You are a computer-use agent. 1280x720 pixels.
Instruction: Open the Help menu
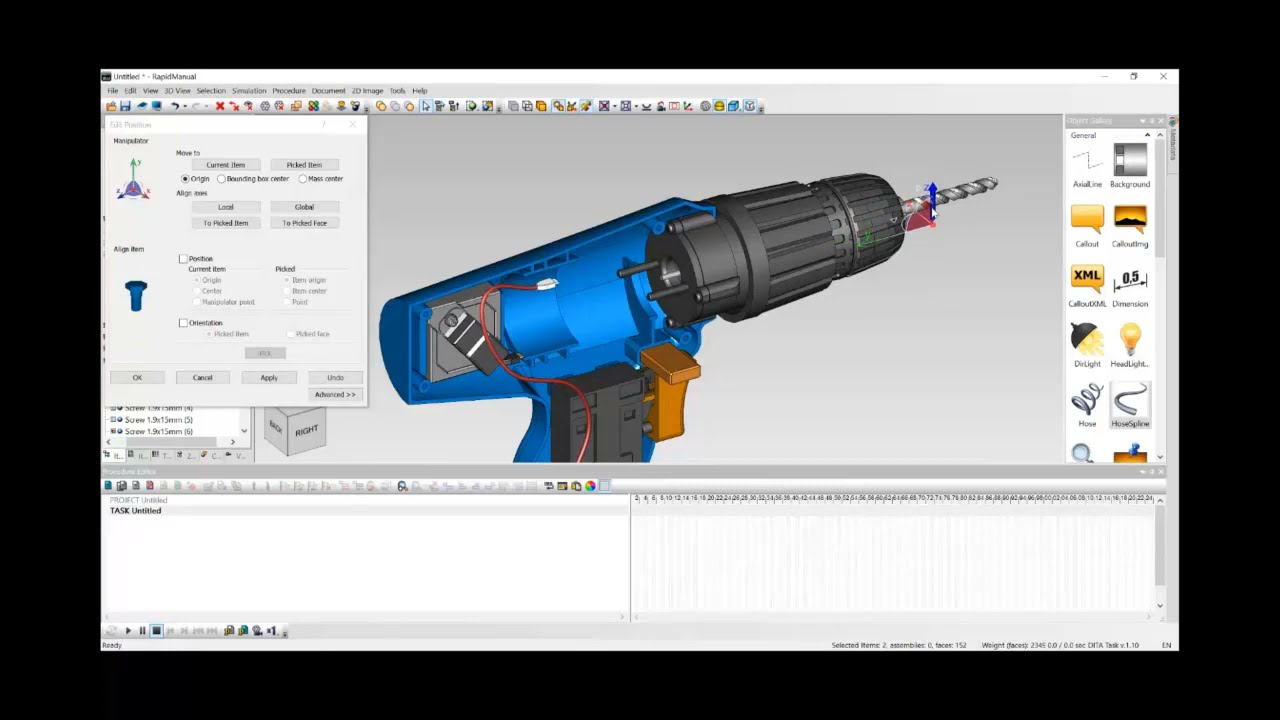point(420,91)
